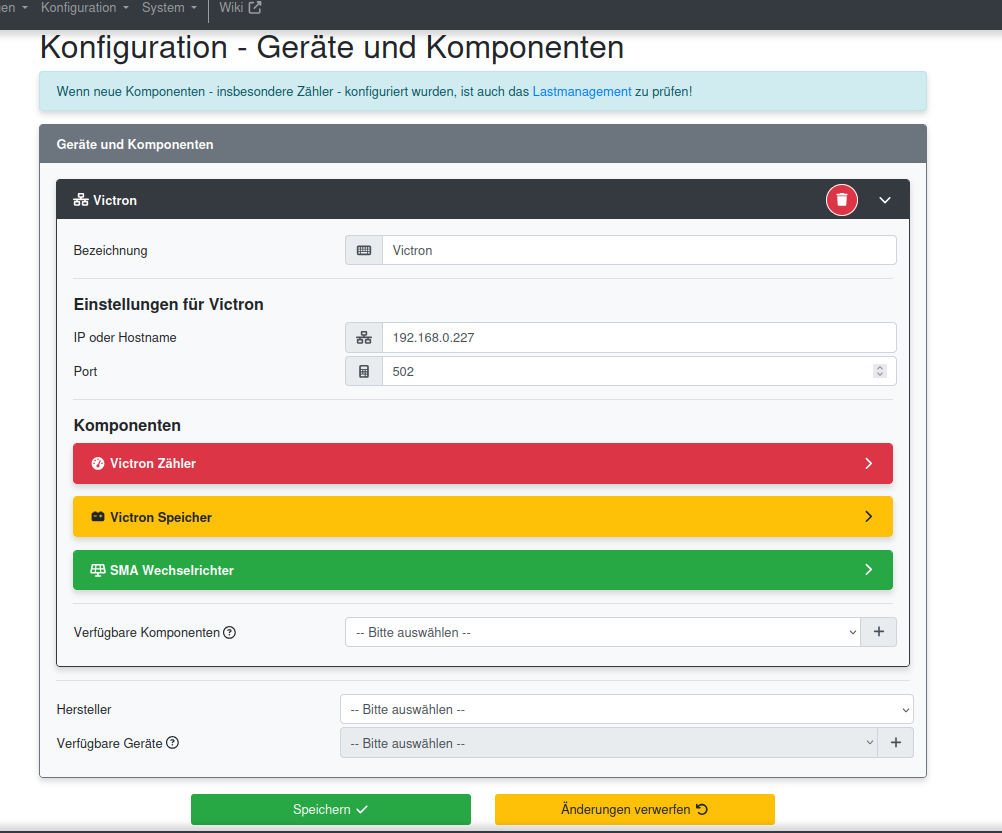The width and height of the screenshot is (1002, 833).
Task: Click Speichern button
Action: [x=331, y=809]
